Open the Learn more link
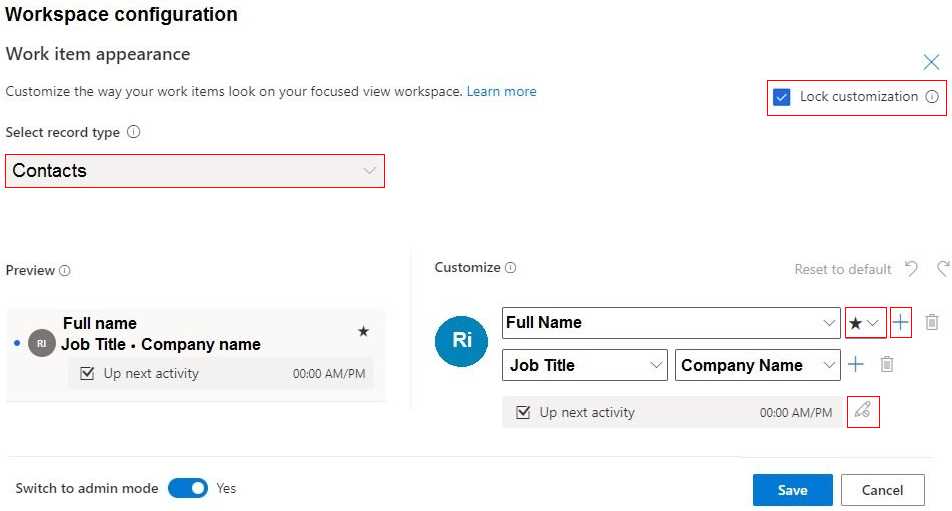Image resolution: width=952 pixels, height=511 pixels. click(501, 91)
